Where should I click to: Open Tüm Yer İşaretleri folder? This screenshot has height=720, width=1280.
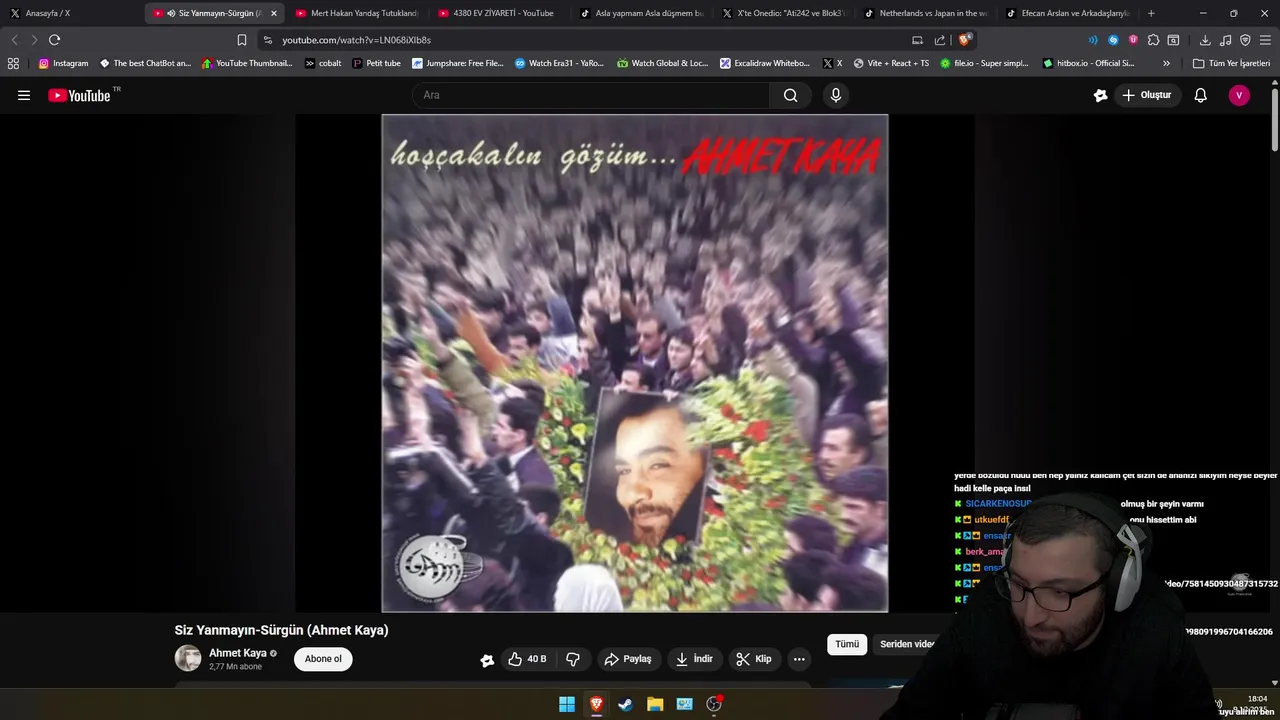click(x=1231, y=63)
